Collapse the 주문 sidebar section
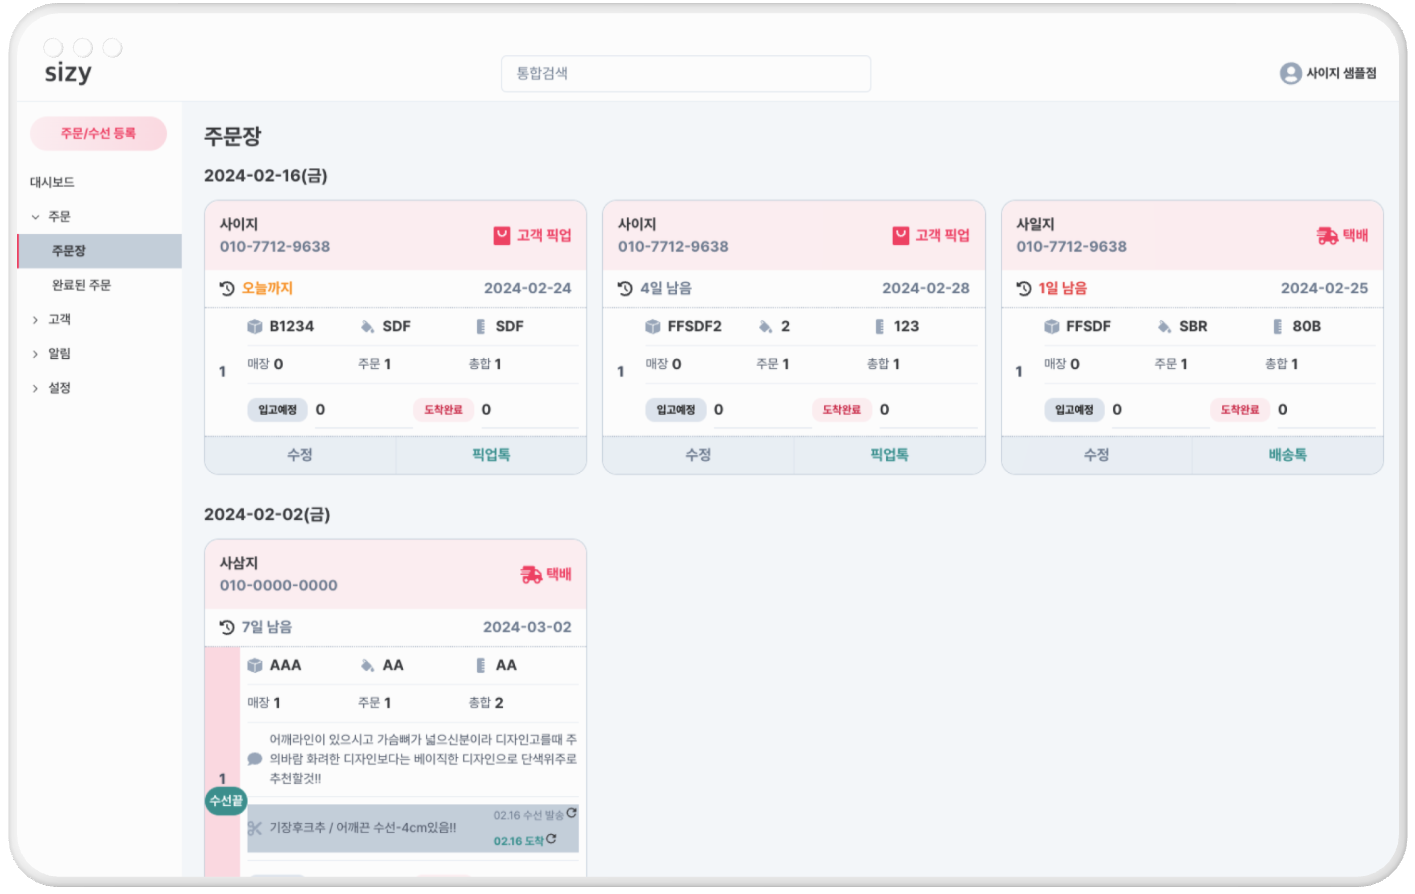 click(x=36, y=216)
